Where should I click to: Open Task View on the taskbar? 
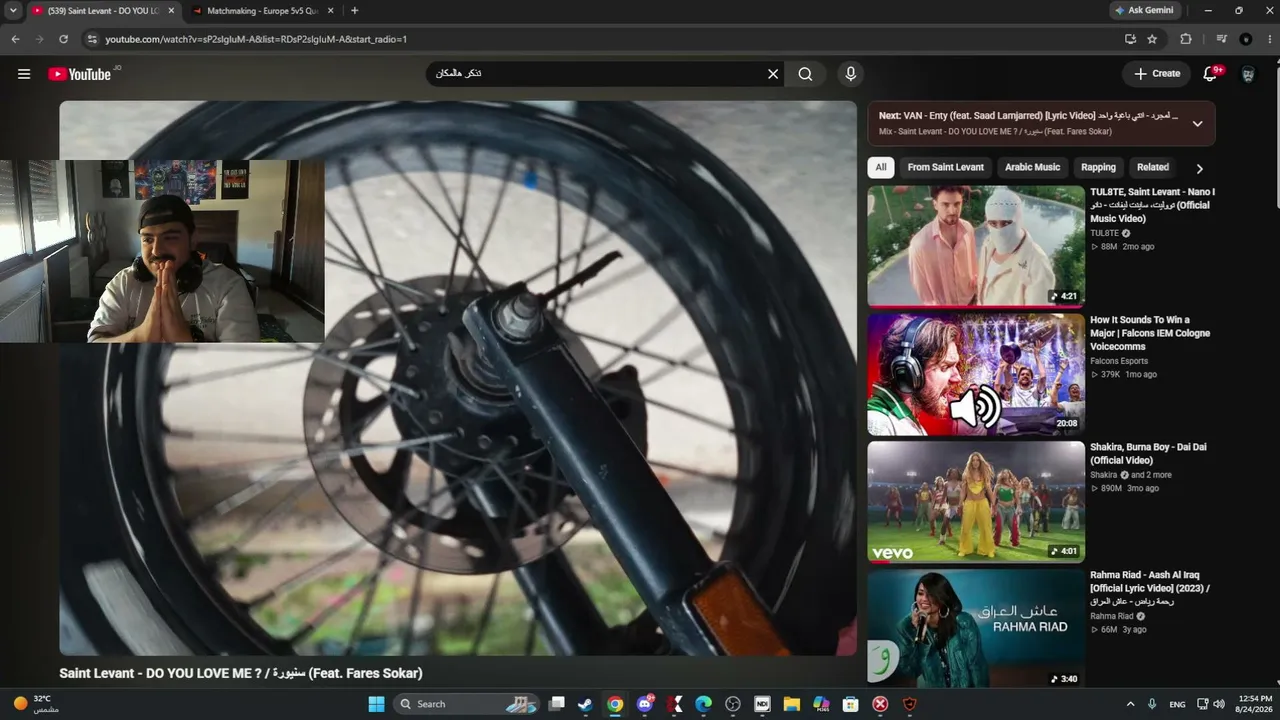click(x=557, y=704)
